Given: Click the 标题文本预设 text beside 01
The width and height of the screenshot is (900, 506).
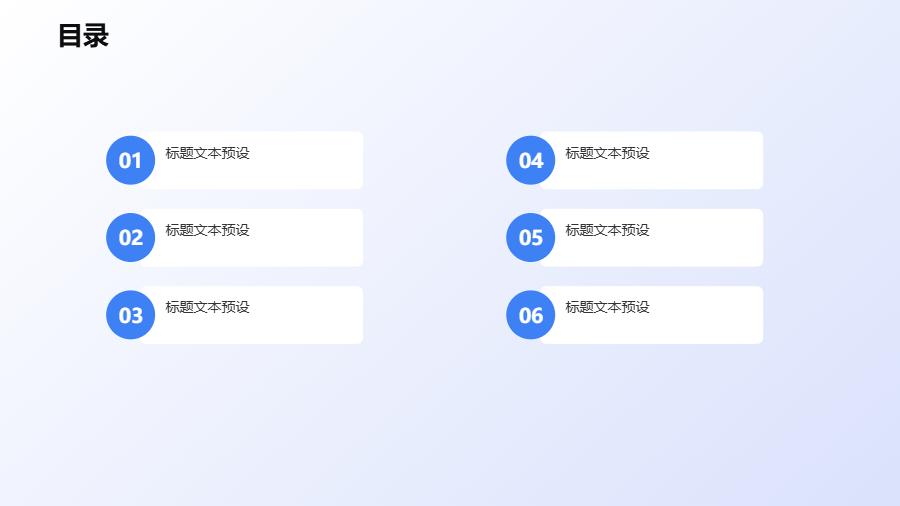Looking at the screenshot, I should (x=207, y=153).
